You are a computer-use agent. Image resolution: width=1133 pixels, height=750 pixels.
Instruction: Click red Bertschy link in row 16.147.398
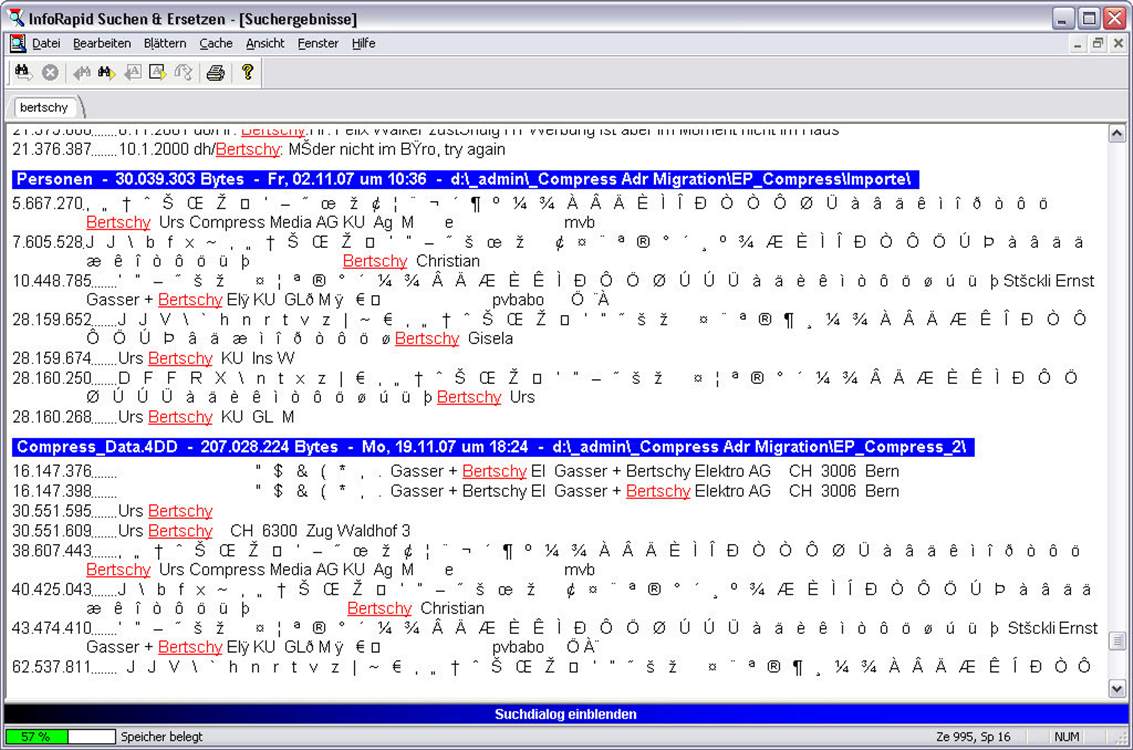pyautogui.click(x=658, y=491)
